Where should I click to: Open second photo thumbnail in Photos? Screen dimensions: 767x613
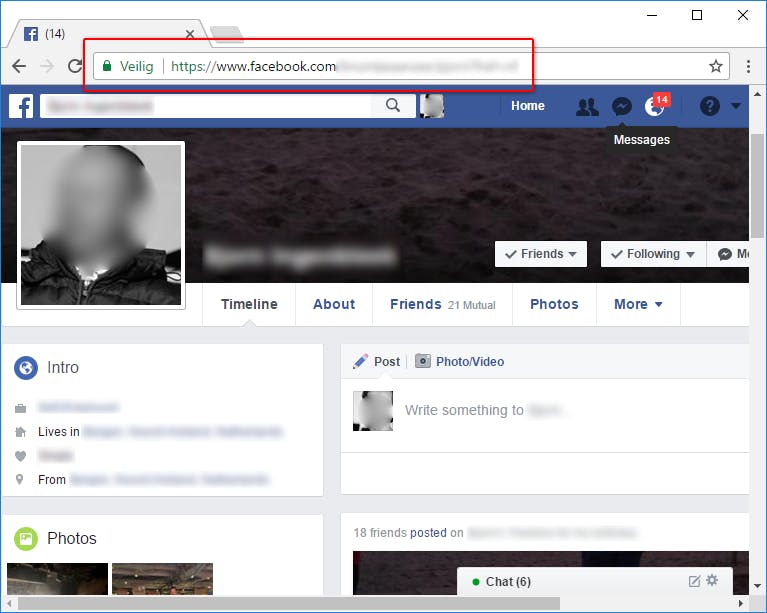(162, 579)
